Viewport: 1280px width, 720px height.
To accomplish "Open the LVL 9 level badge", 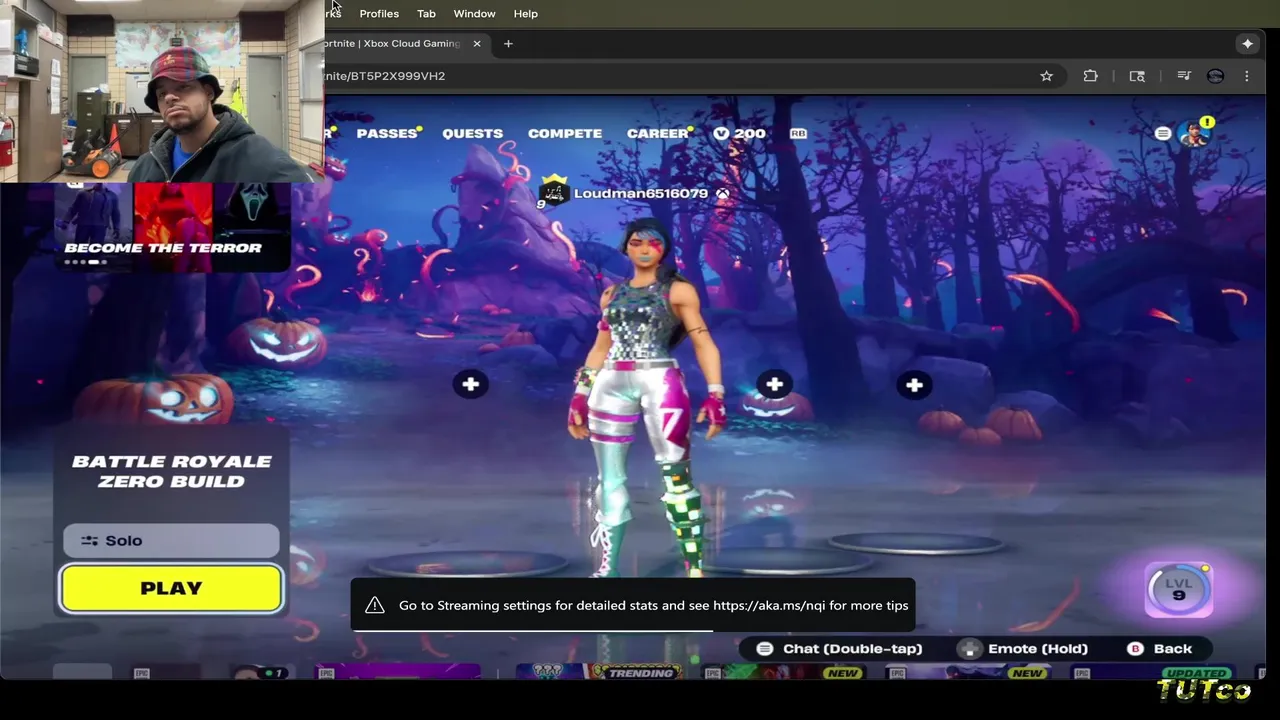I will (x=1179, y=589).
